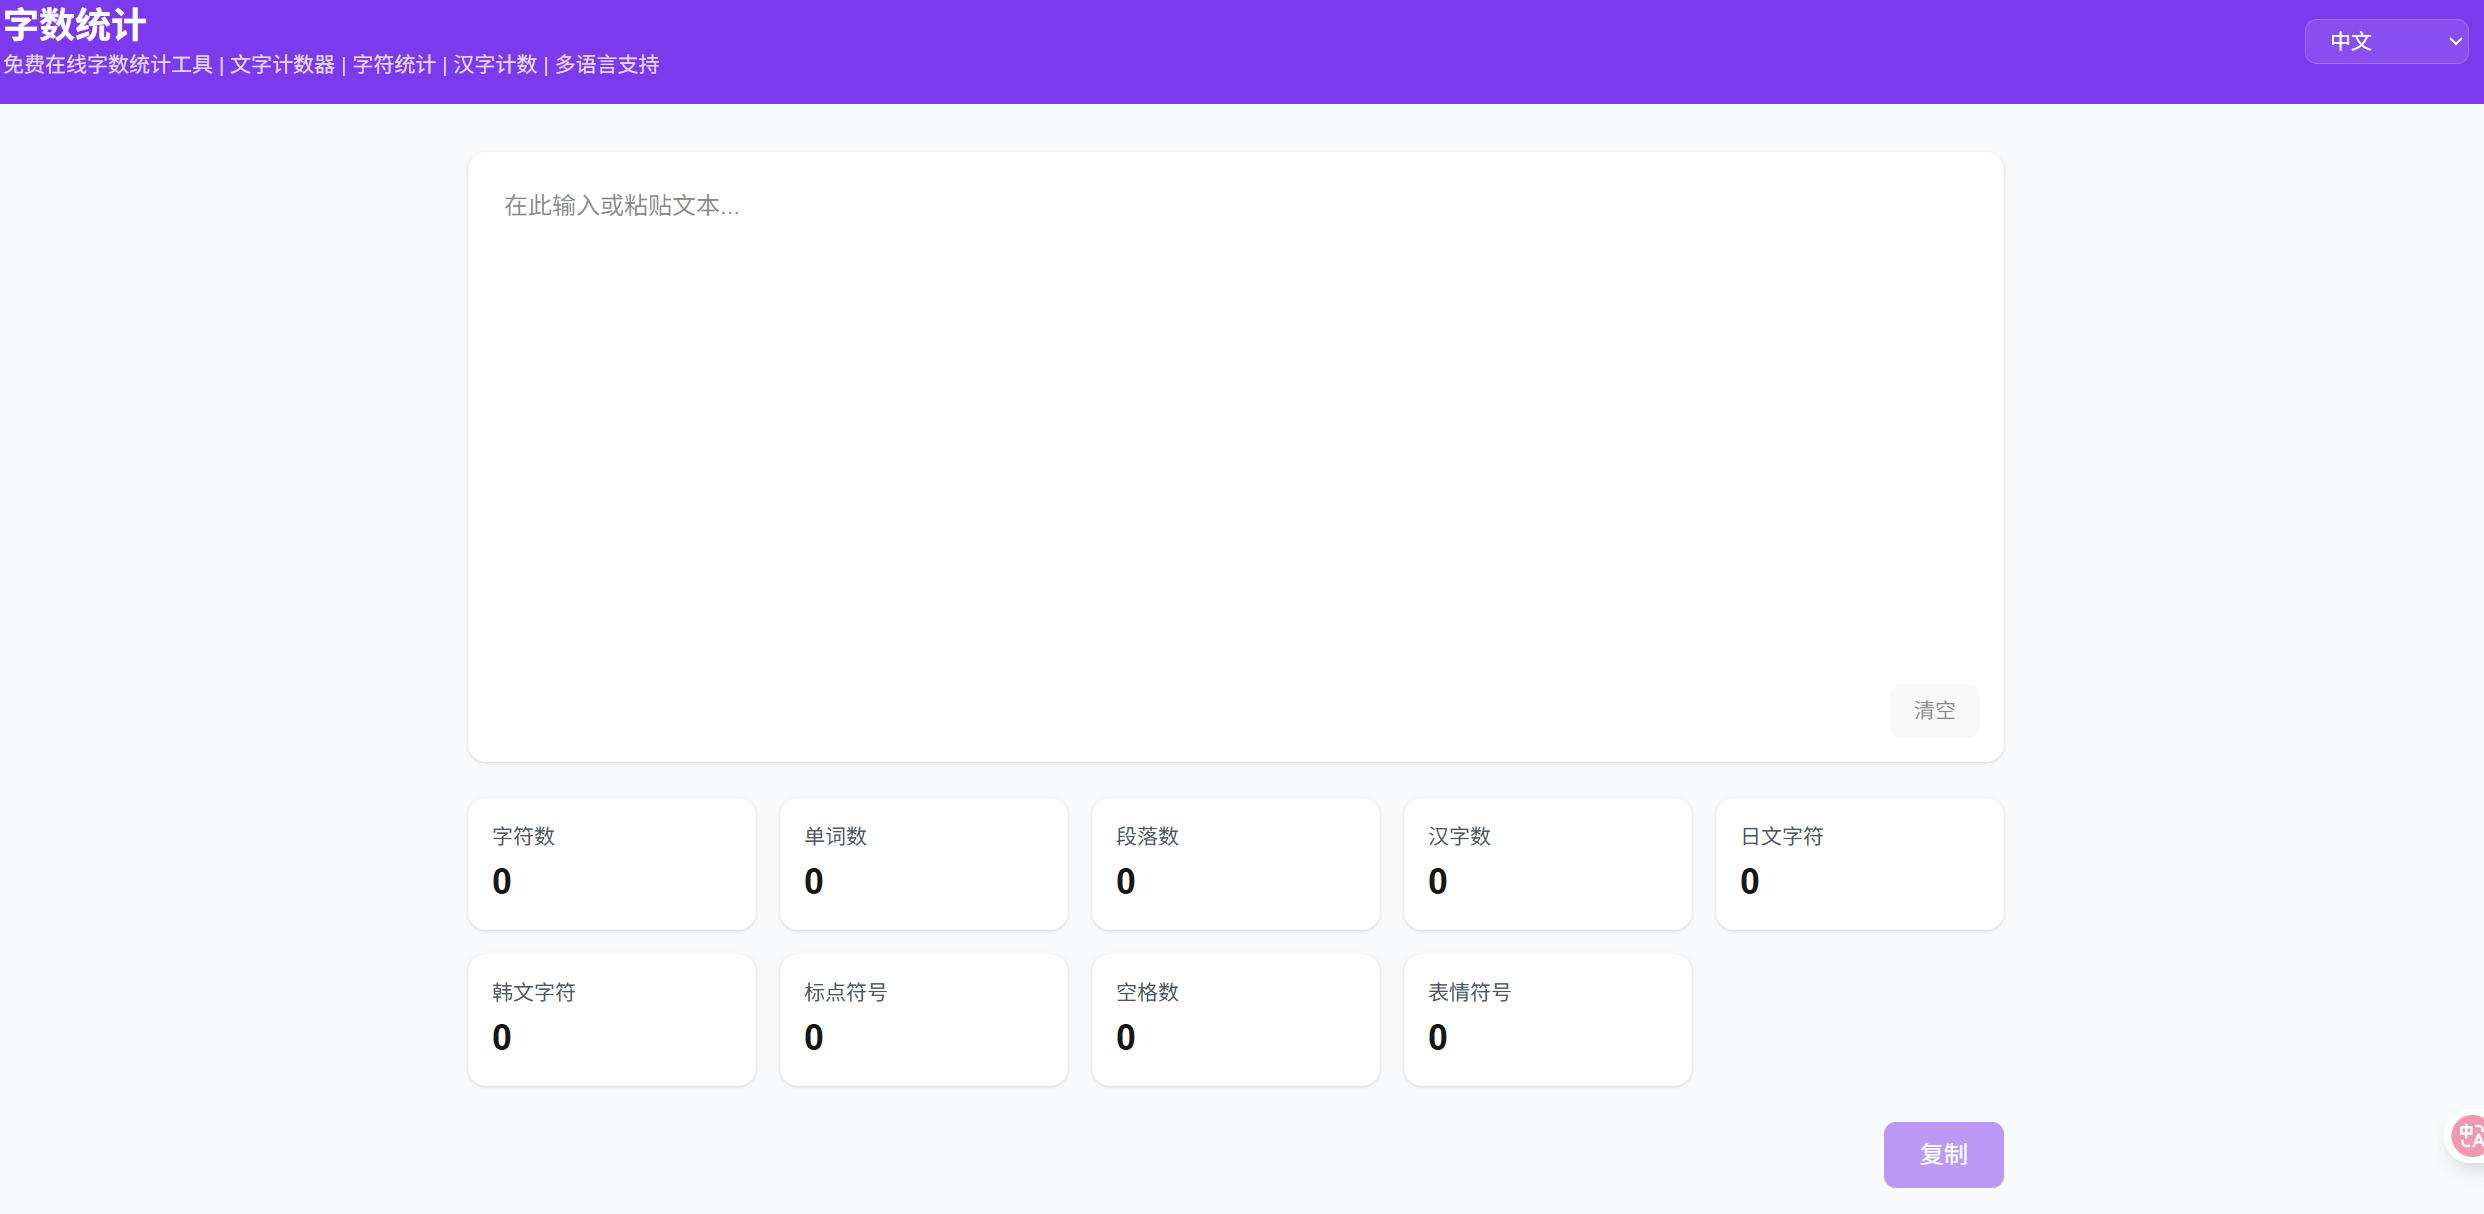The height and width of the screenshot is (1214, 2484).
Task: Click the 空格数 stat card
Action: pos(1235,1019)
